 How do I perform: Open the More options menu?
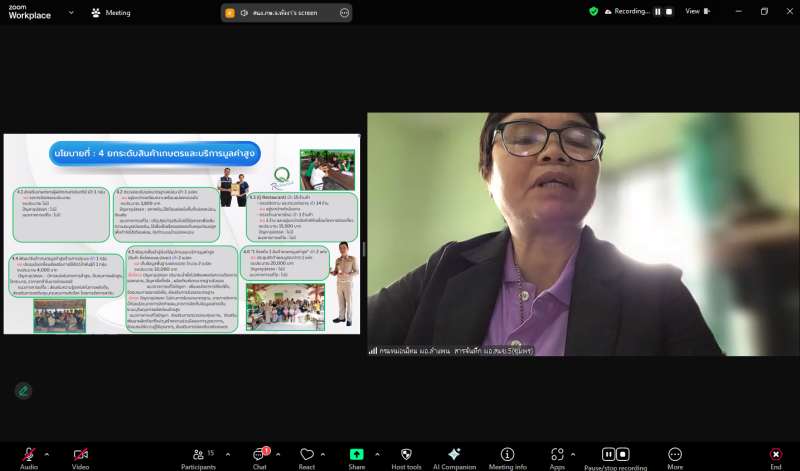pos(675,454)
